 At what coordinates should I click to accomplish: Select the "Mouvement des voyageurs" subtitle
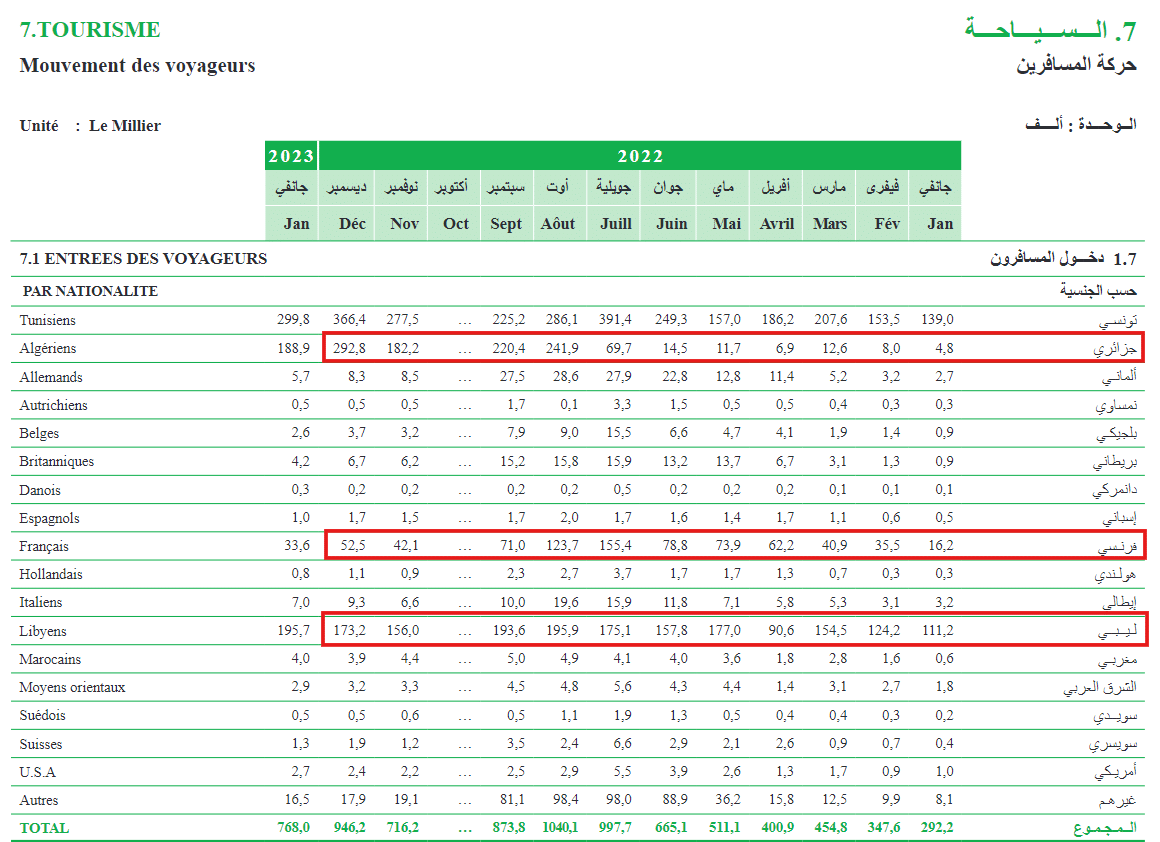pyautogui.click(x=137, y=66)
